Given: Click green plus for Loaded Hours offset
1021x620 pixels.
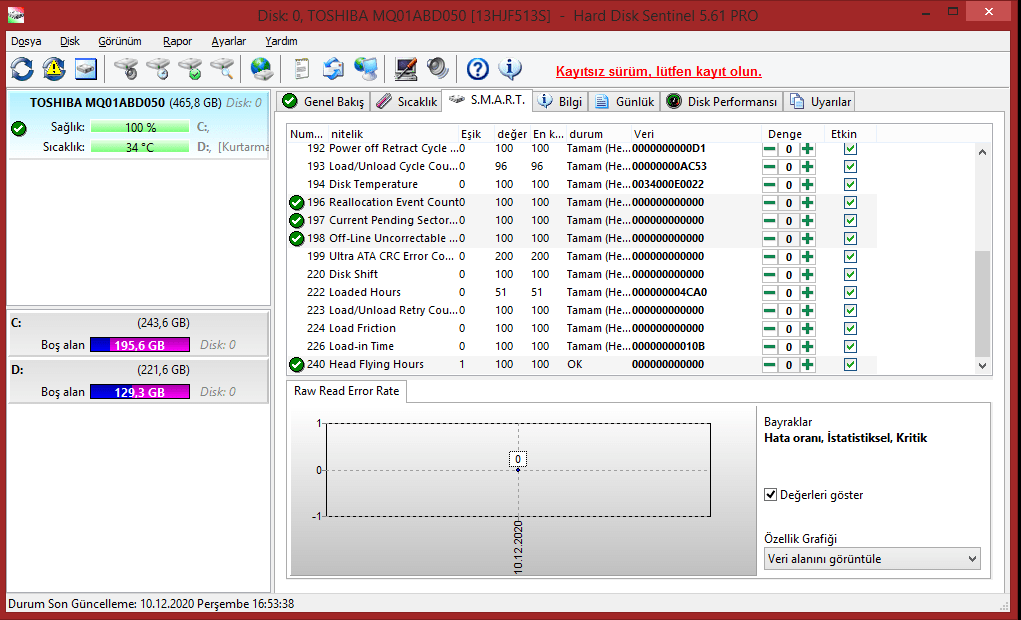Looking at the screenshot, I should 807,292.
